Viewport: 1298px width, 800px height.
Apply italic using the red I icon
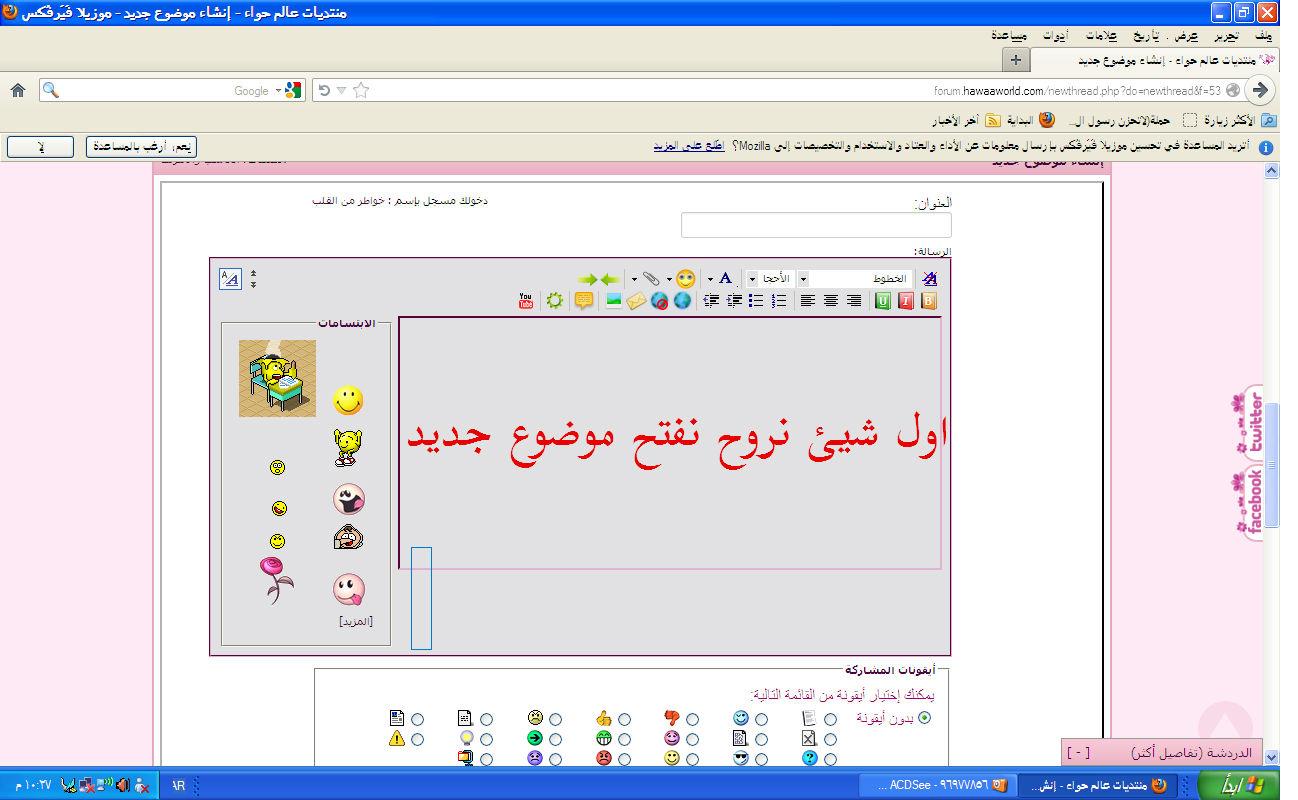pos(906,301)
